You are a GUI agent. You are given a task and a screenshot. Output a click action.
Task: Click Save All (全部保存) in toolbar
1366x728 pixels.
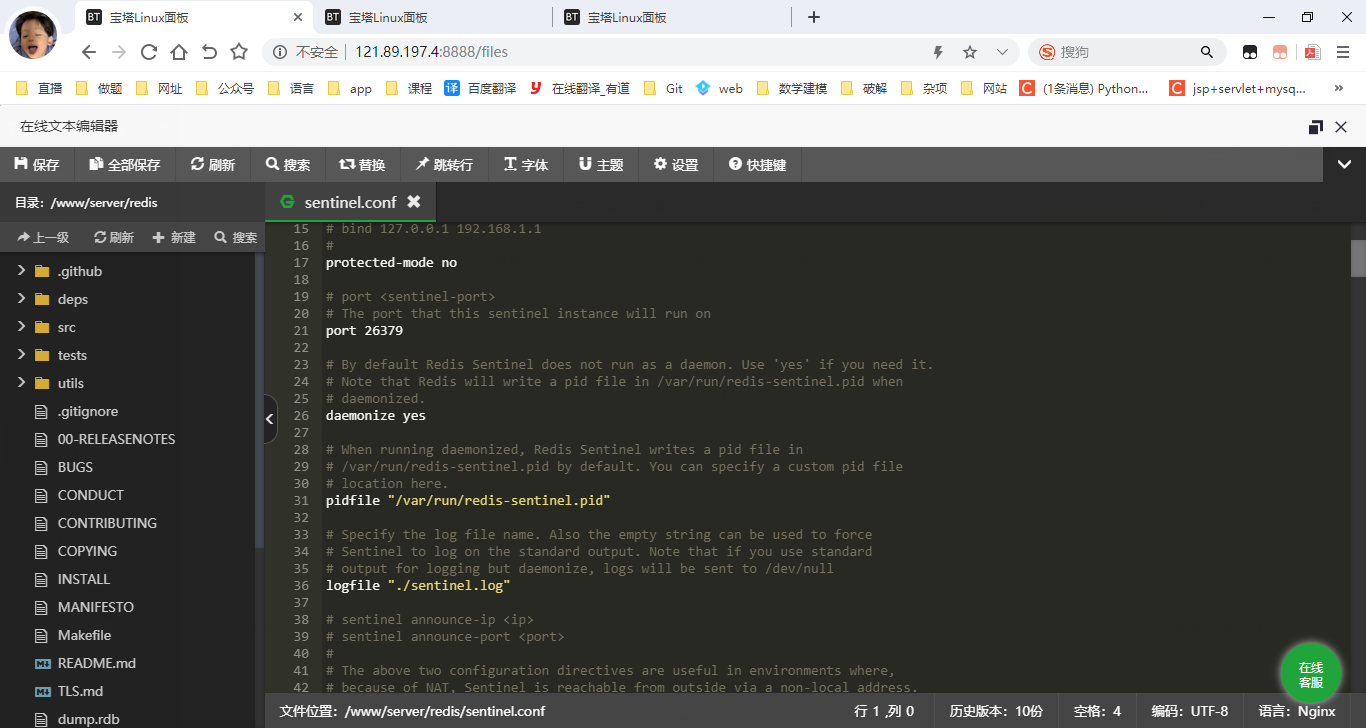click(125, 165)
